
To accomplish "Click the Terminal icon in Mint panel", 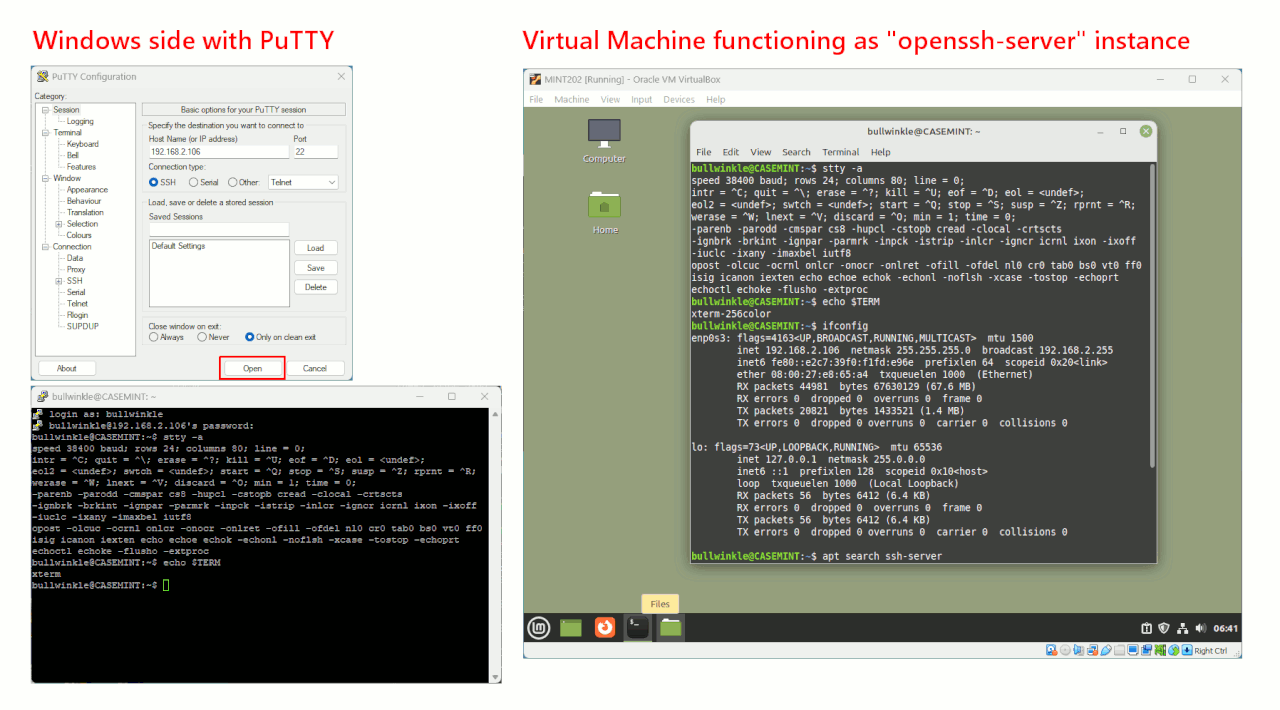I will (x=637, y=628).
